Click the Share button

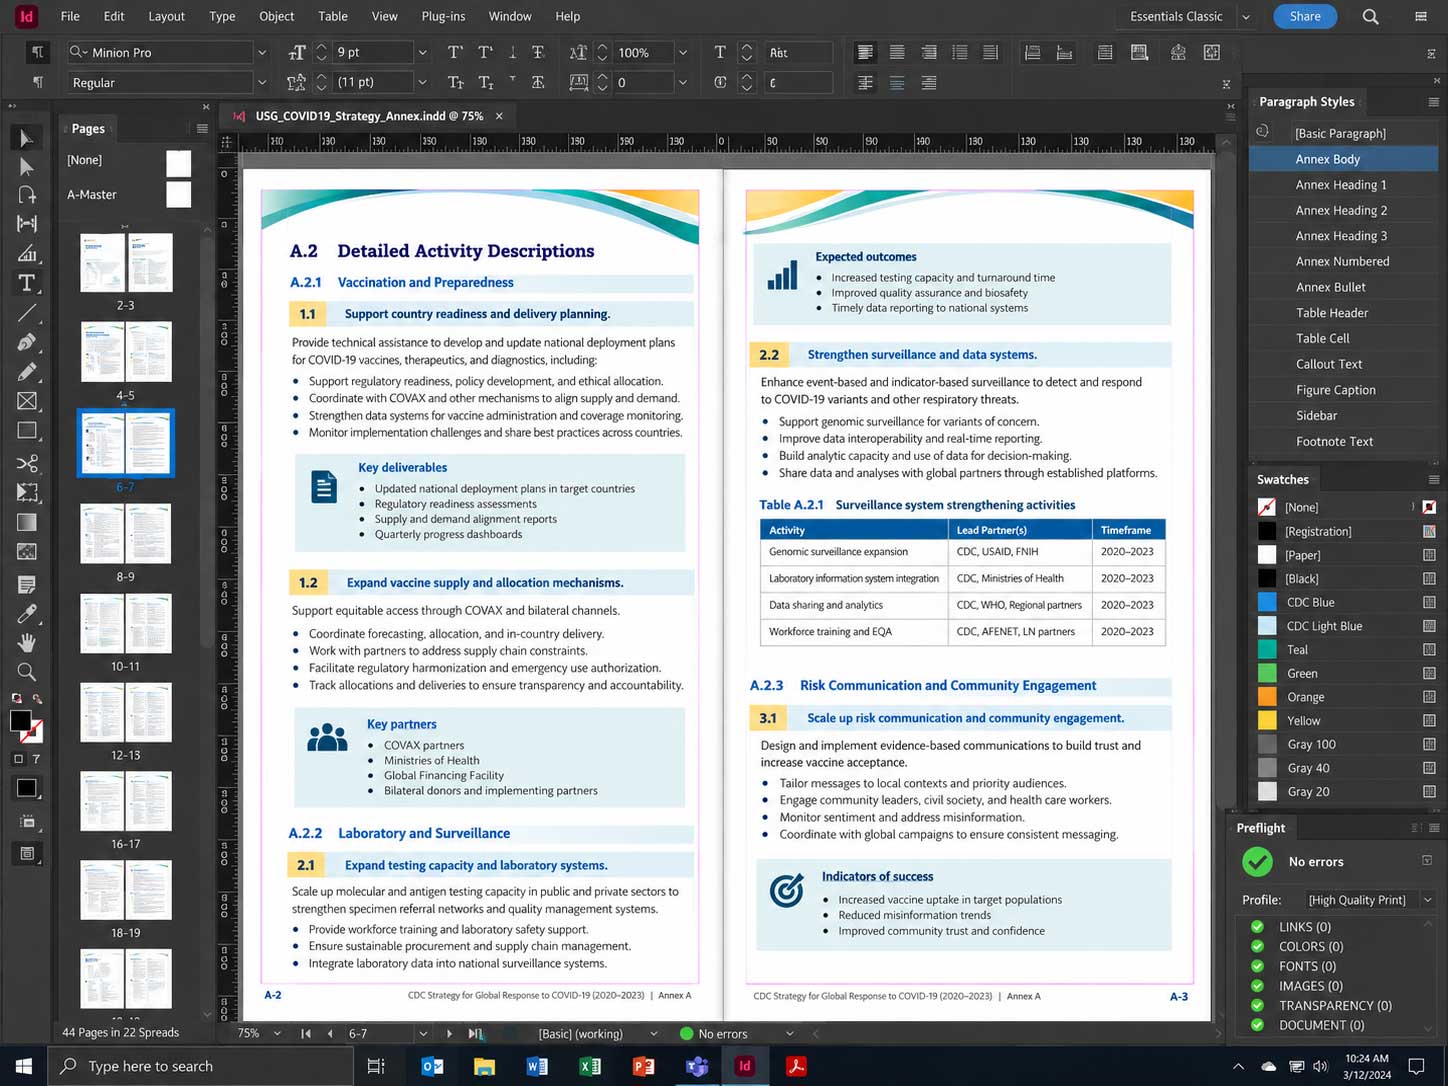click(x=1305, y=16)
